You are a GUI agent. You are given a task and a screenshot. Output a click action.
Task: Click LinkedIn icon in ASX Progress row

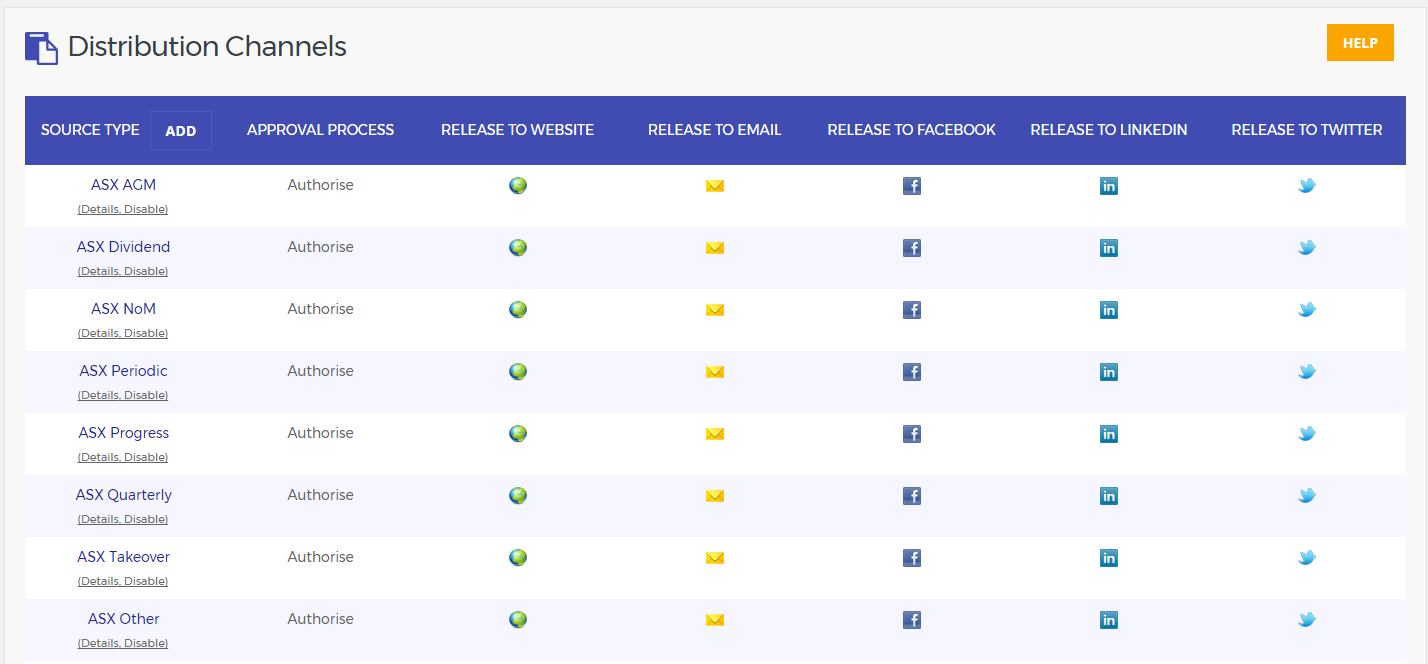(x=1109, y=434)
